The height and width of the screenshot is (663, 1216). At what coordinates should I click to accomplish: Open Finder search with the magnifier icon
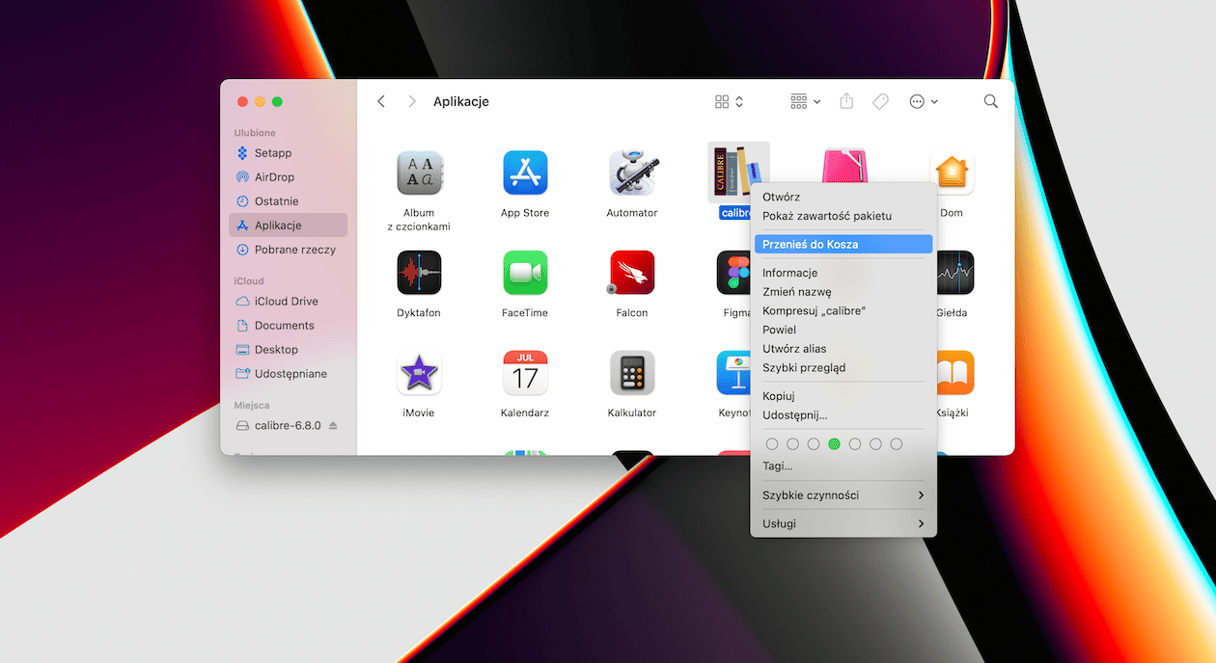click(991, 102)
